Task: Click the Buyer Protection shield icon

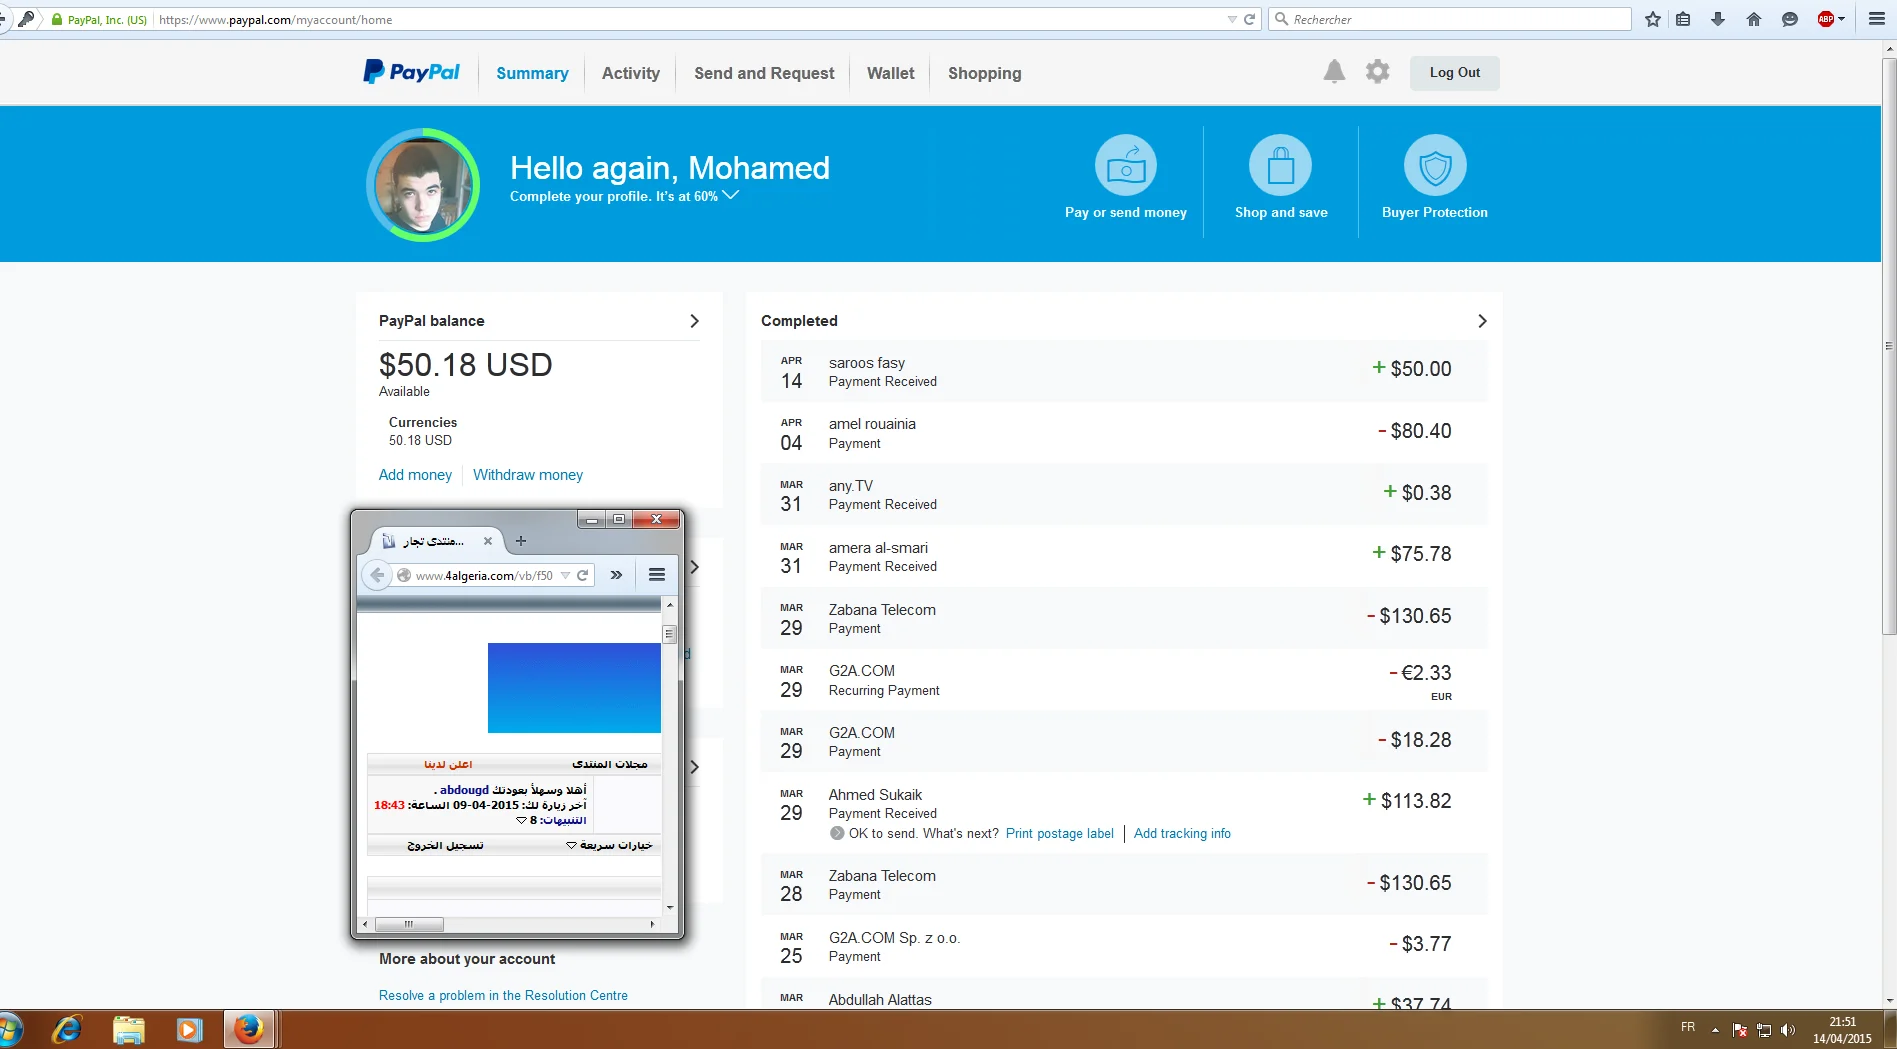Action: 1434,166
